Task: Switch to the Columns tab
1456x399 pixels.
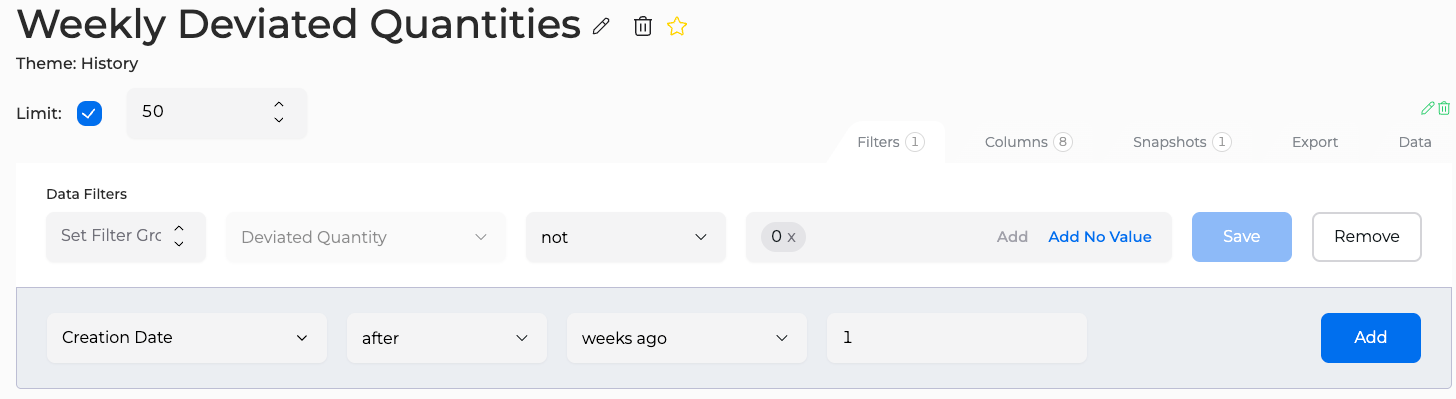Action: point(1028,142)
